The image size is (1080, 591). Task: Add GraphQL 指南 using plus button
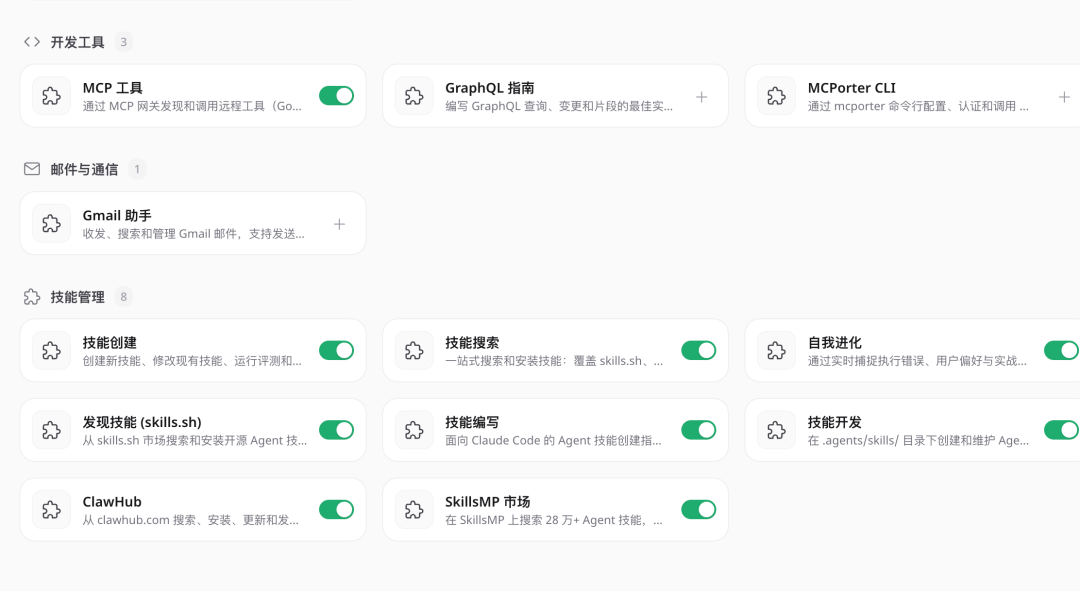700,96
